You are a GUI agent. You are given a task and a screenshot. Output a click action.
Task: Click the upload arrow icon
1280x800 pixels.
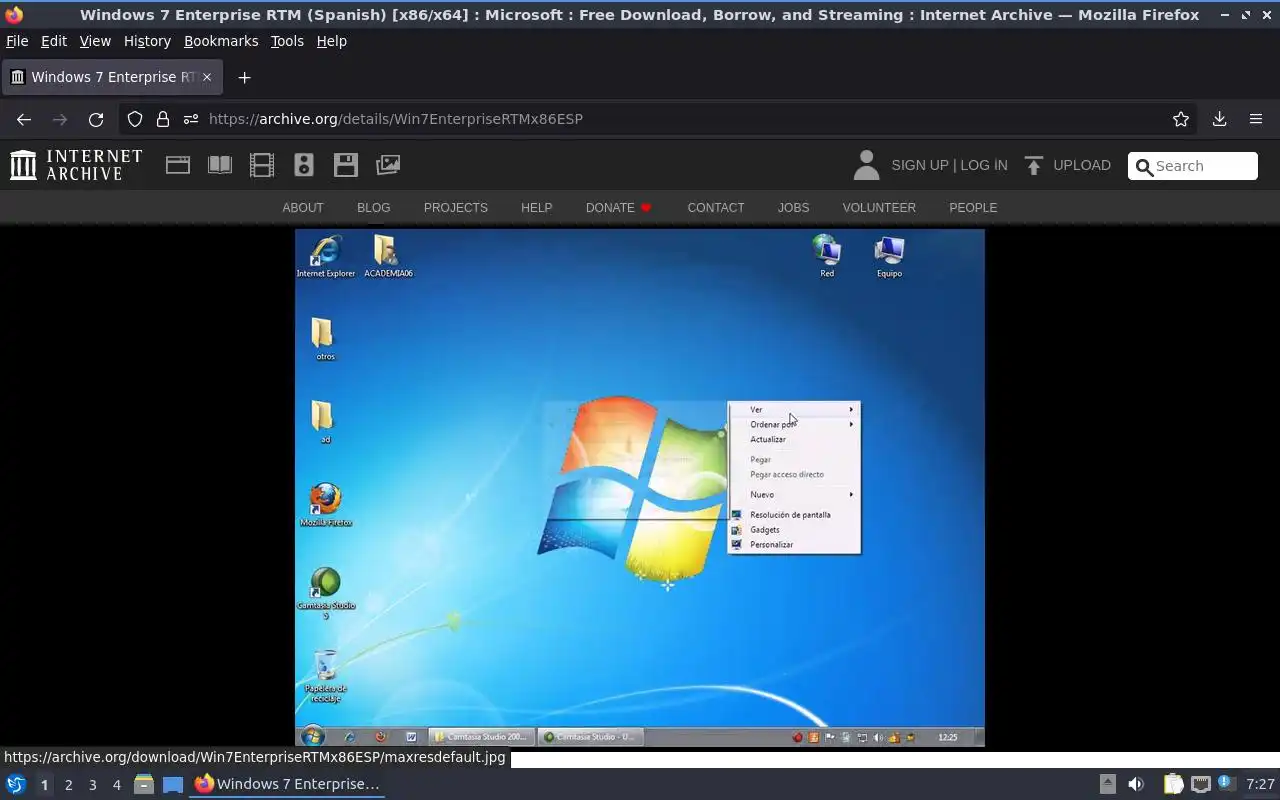pos(1034,165)
